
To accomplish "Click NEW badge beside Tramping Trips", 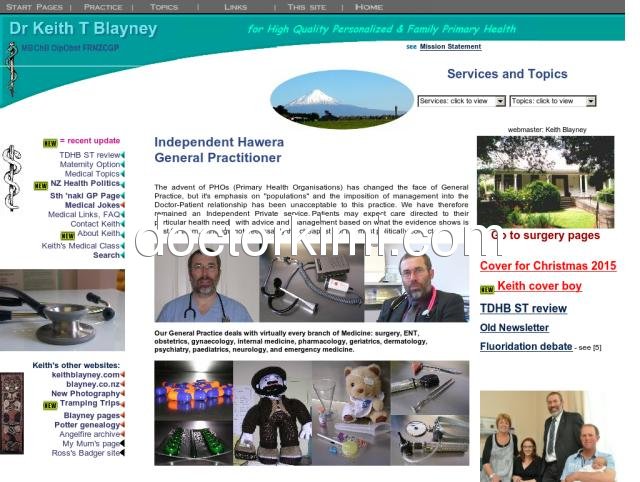I will [50, 405].
